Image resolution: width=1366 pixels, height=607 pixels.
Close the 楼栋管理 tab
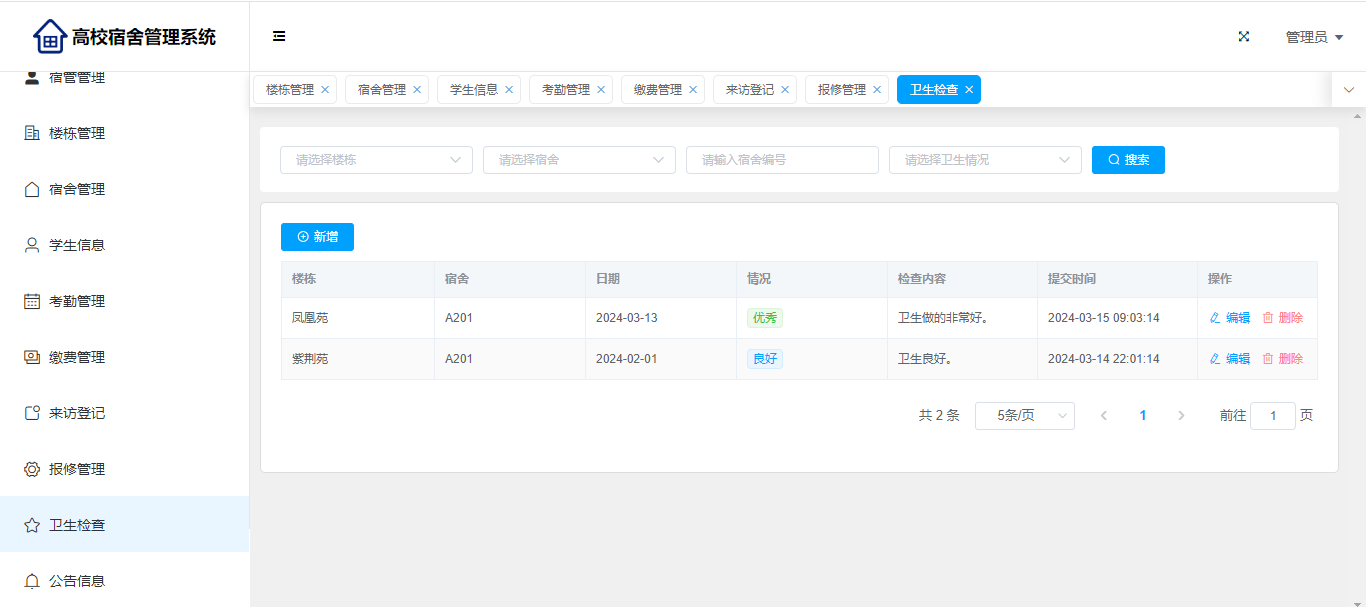(x=325, y=90)
